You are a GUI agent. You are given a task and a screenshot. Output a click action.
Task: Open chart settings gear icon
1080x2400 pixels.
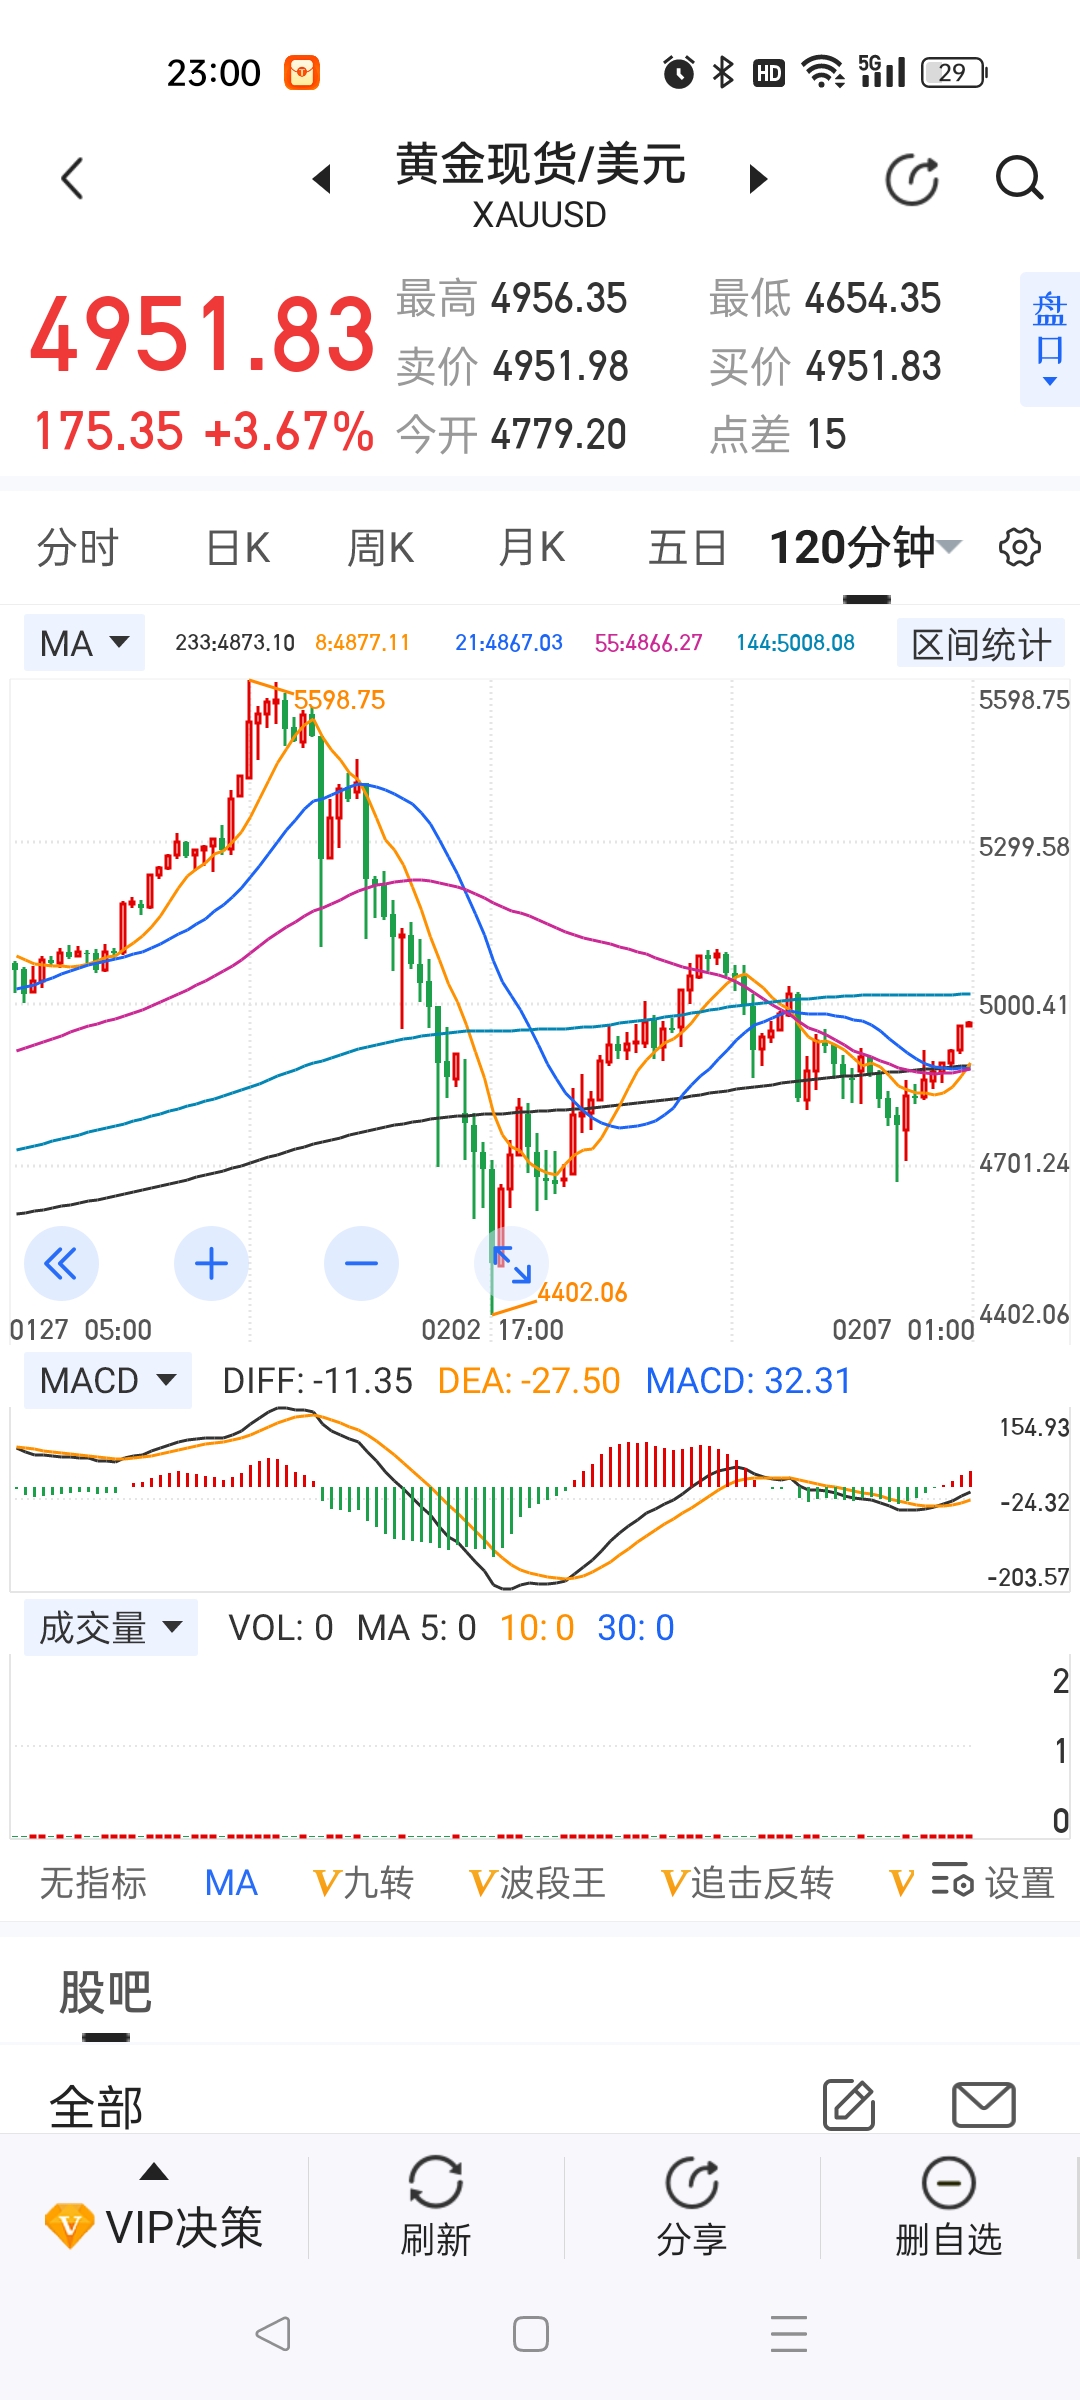[1019, 548]
